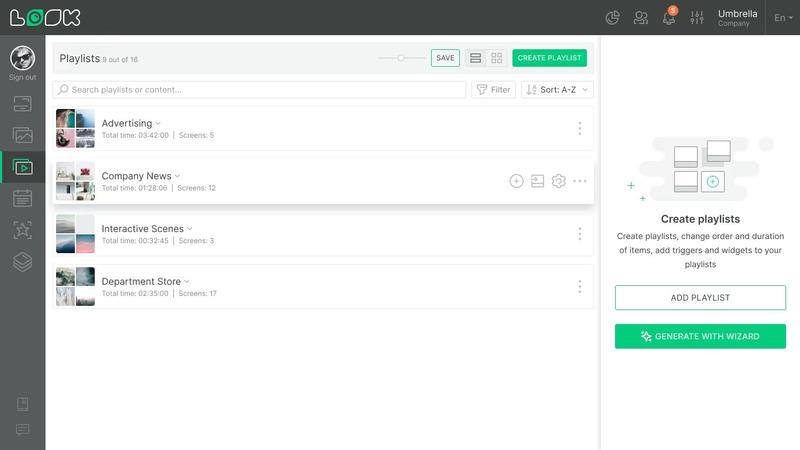Switch to the list view layout
The height and width of the screenshot is (450, 800).
[x=476, y=58]
